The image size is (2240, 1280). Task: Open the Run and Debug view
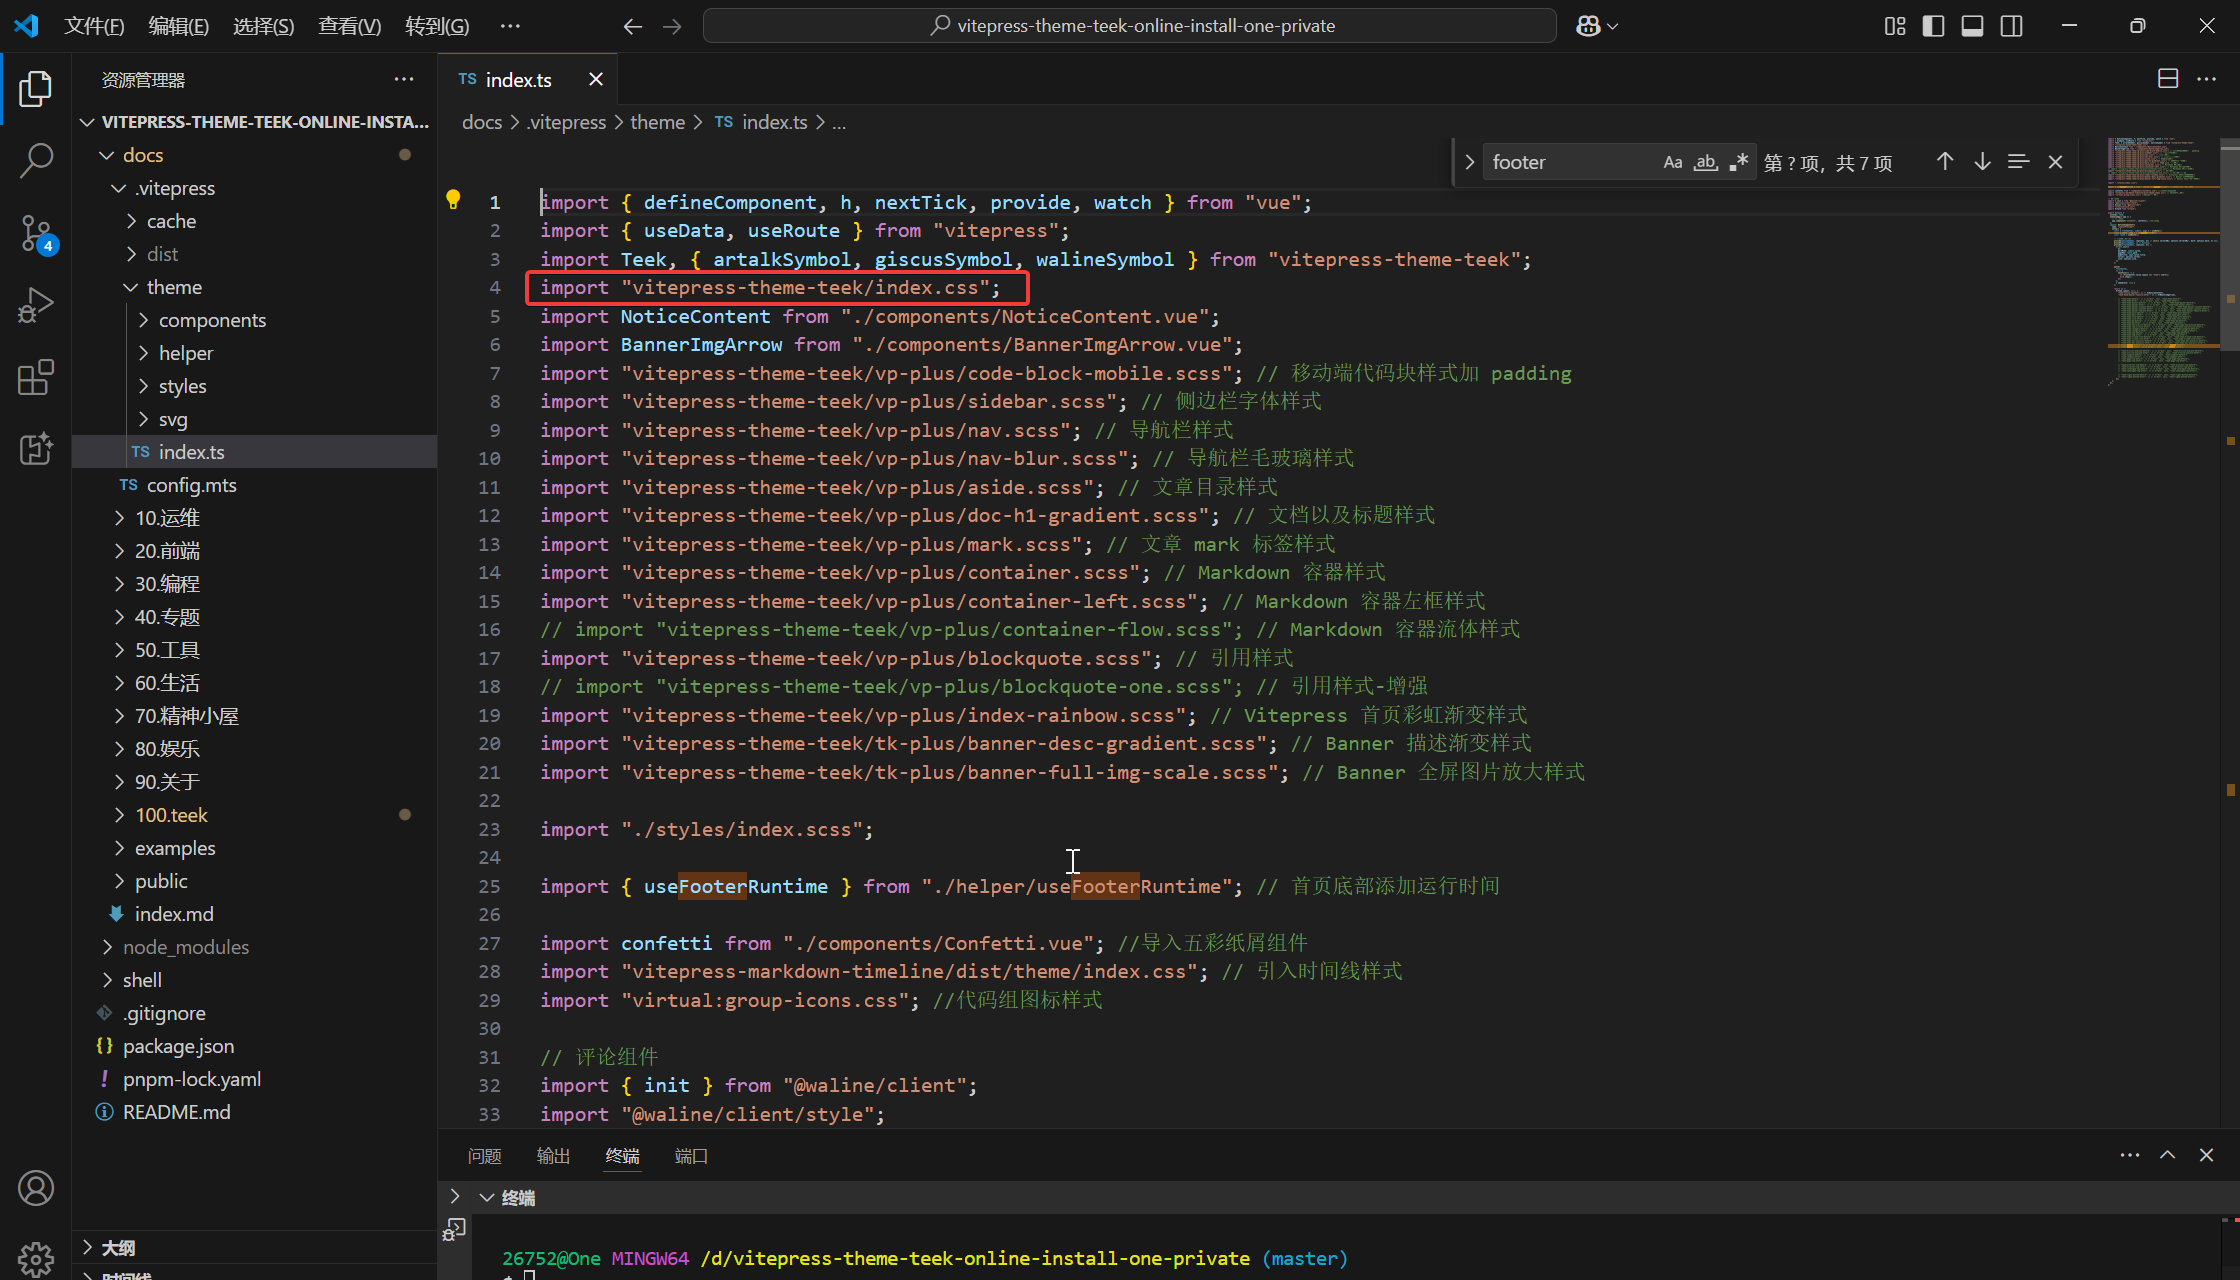pos(36,305)
